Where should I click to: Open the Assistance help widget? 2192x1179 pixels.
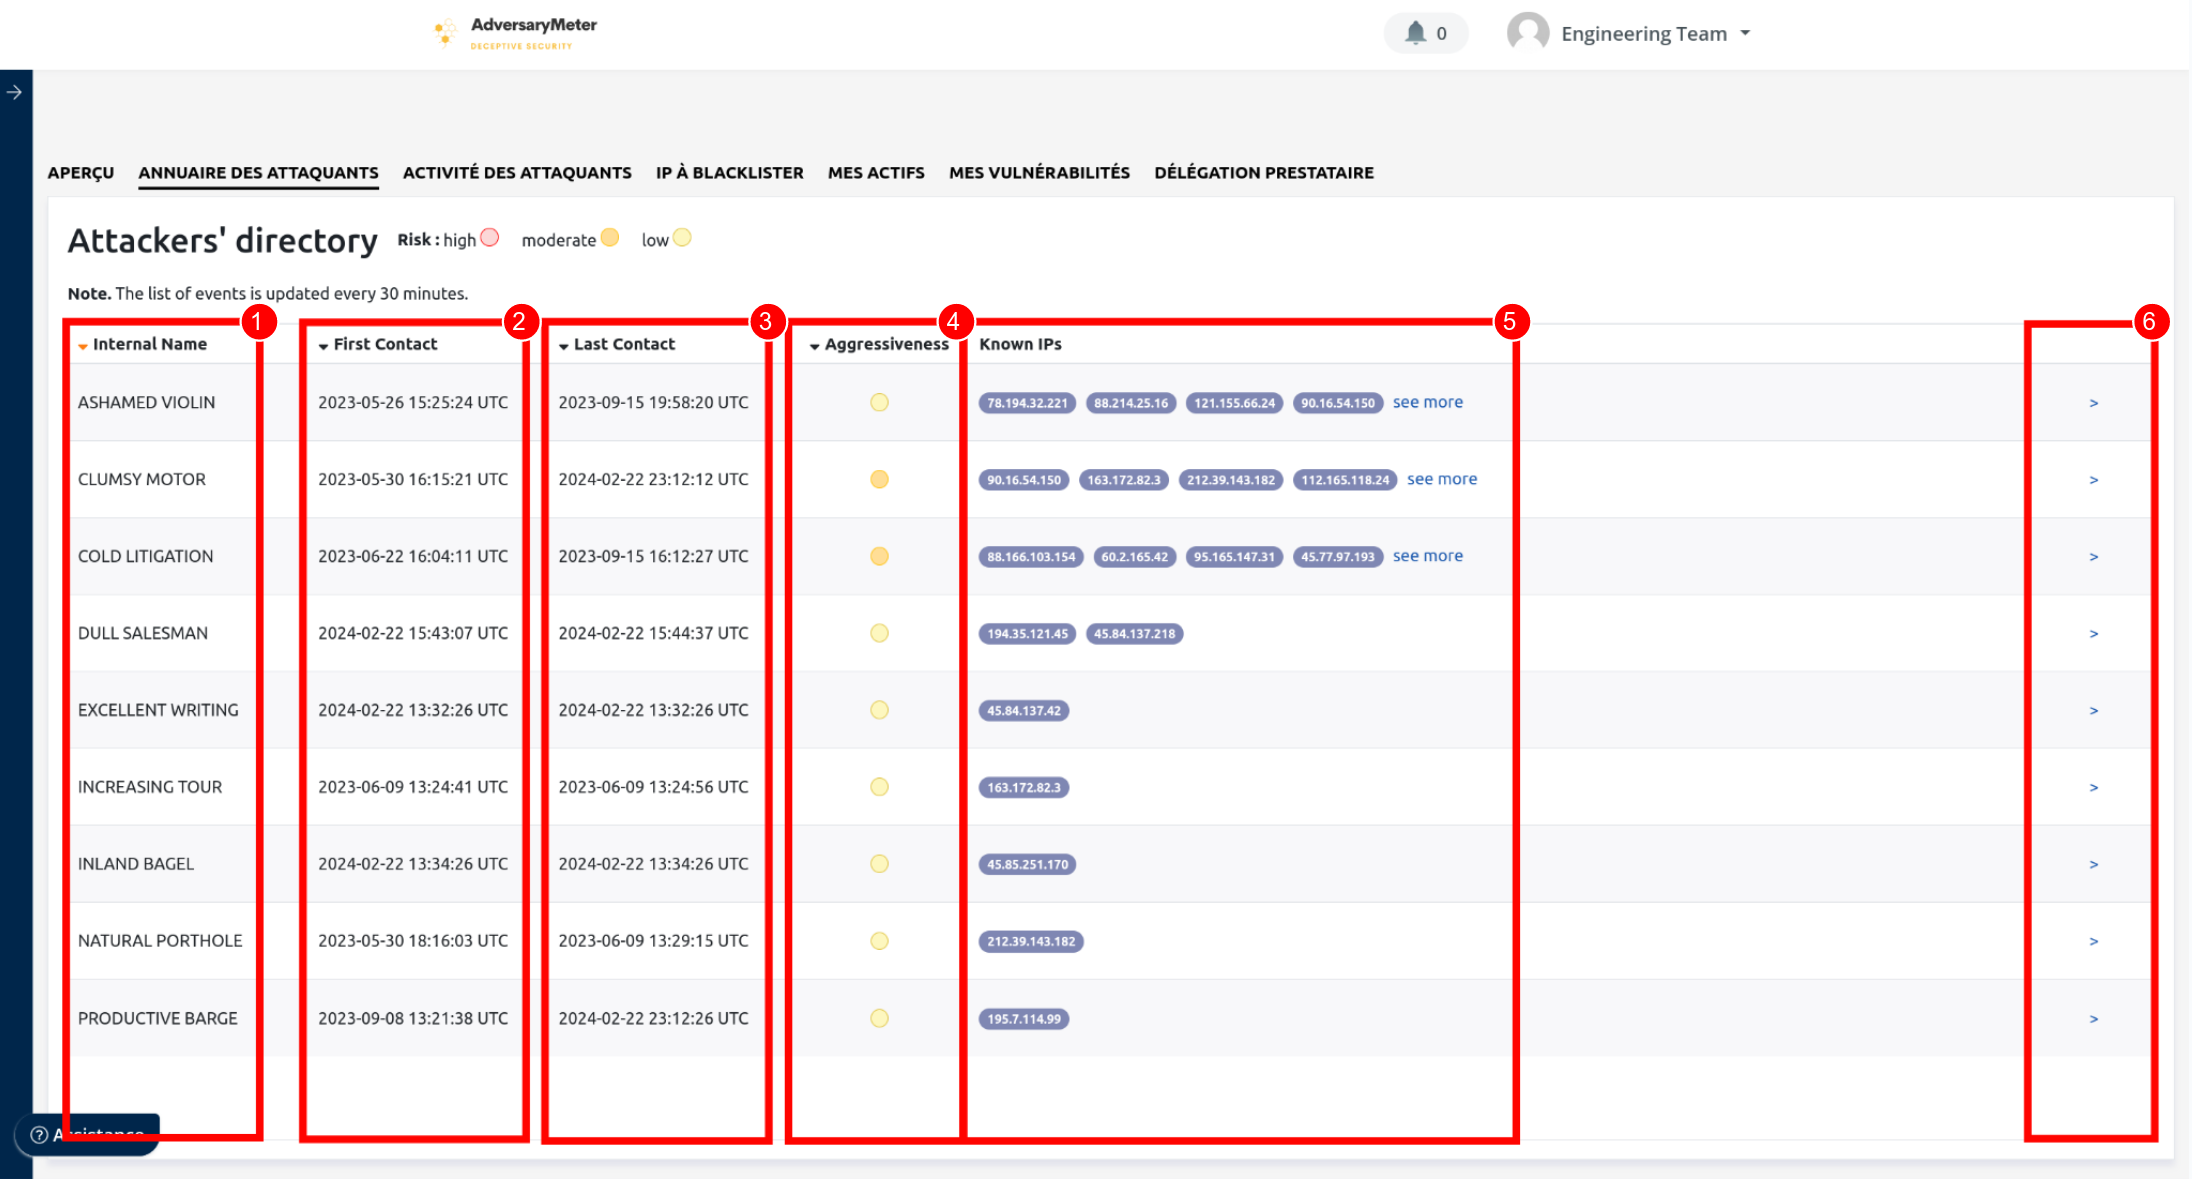(88, 1134)
